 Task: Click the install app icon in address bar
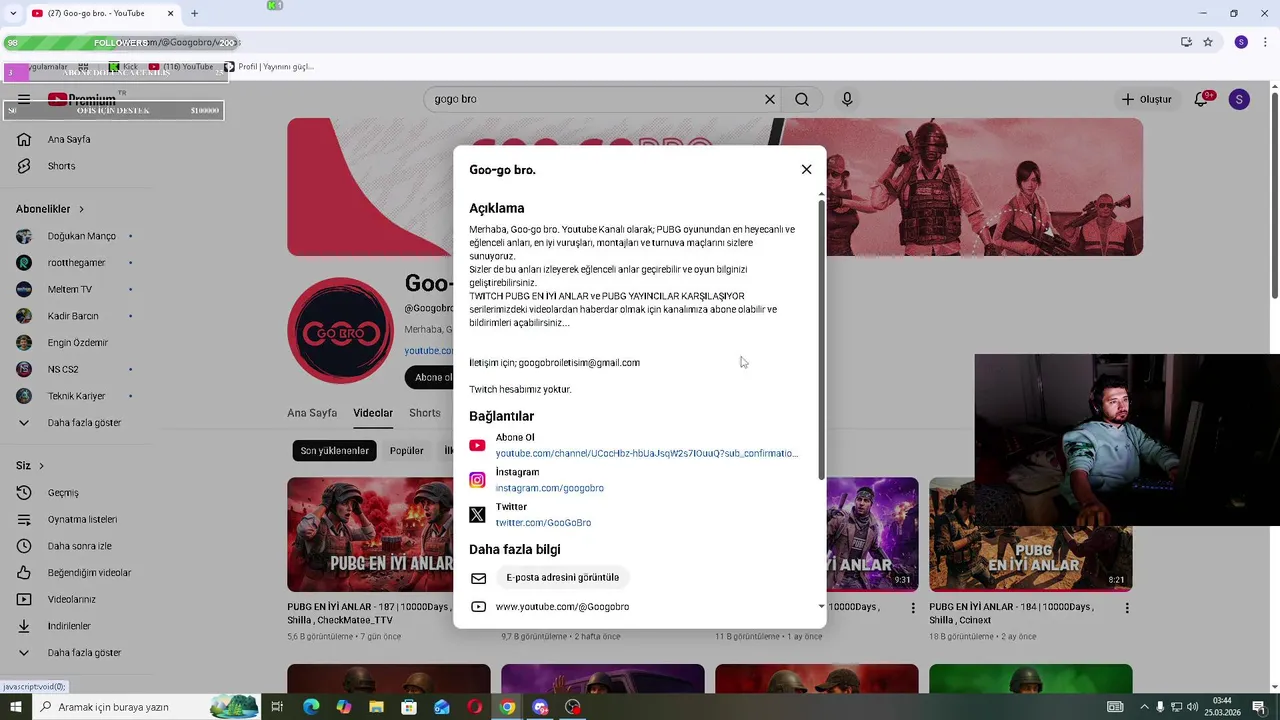(1186, 42)
